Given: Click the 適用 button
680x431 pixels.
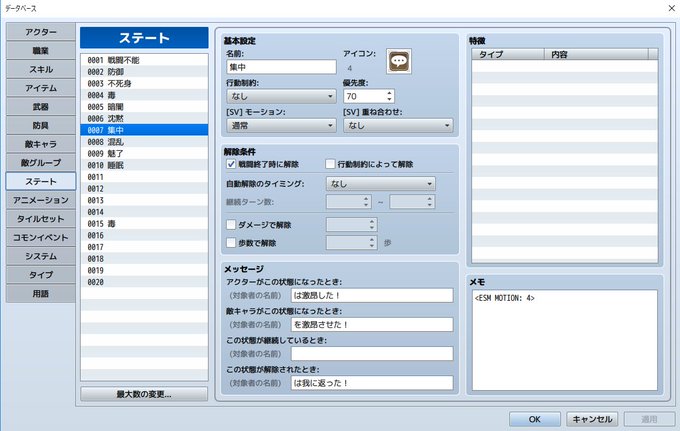Looking at the screenshot, I should tap(649, 419).
